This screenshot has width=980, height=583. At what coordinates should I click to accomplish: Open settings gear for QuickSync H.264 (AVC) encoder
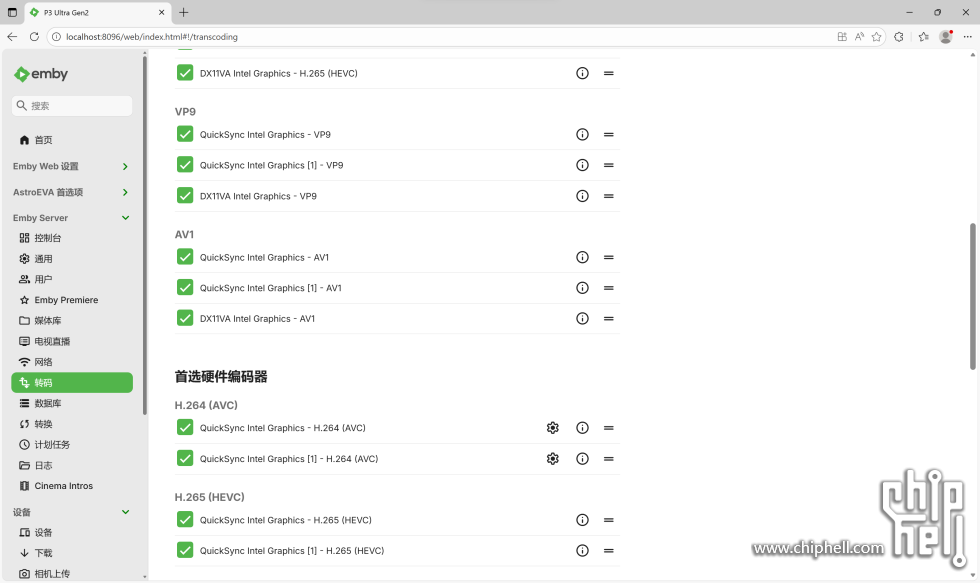pyautogui.click(x=552, y=428)
